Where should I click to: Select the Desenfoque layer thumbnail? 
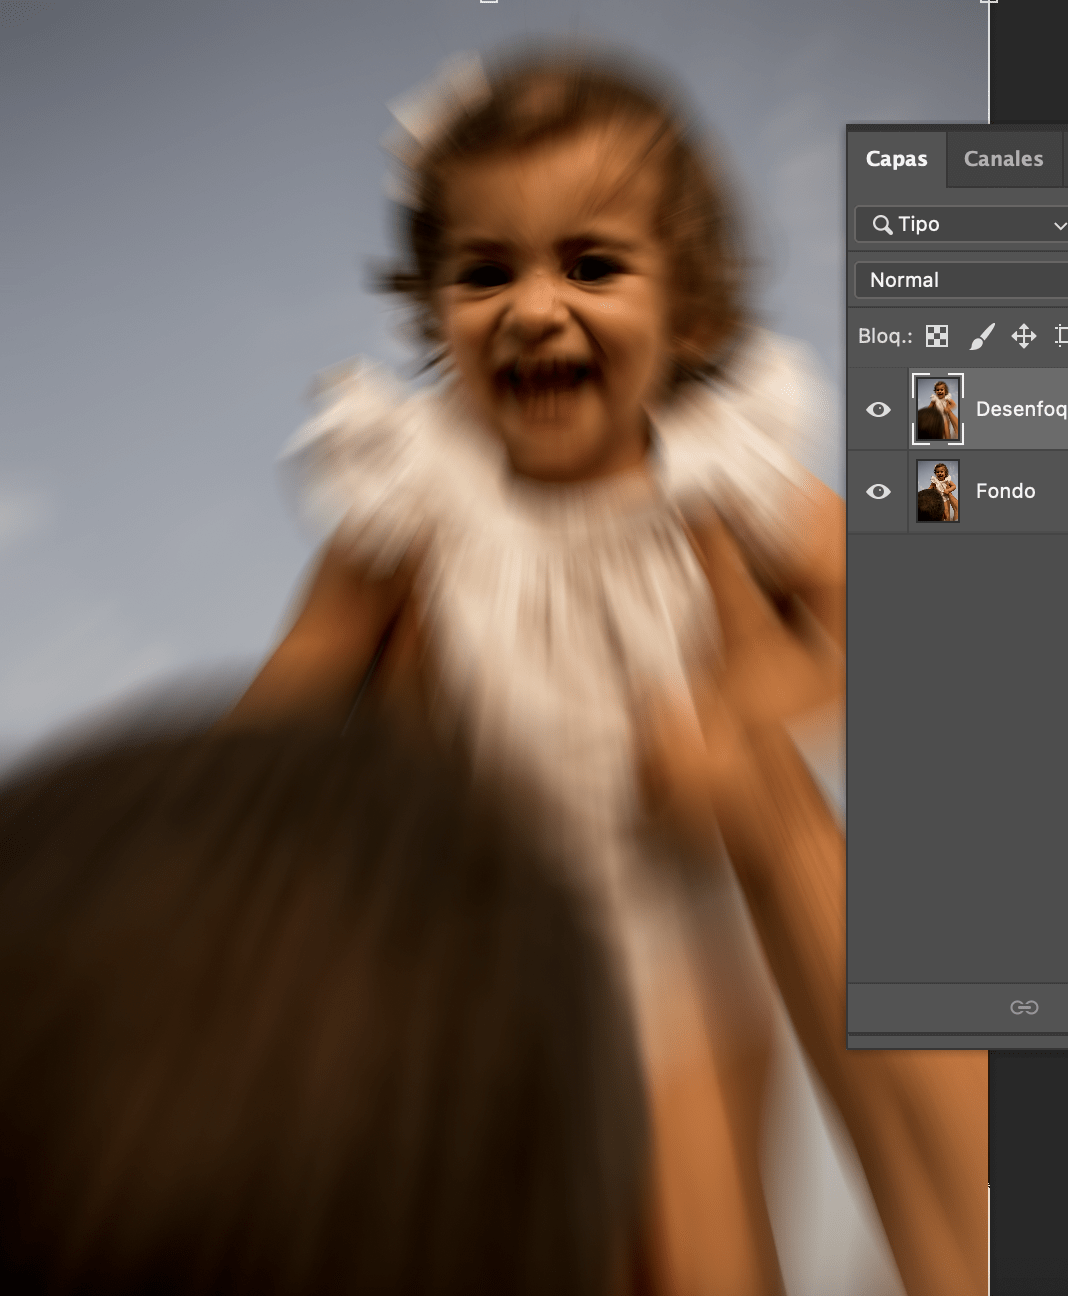point(938,409)
